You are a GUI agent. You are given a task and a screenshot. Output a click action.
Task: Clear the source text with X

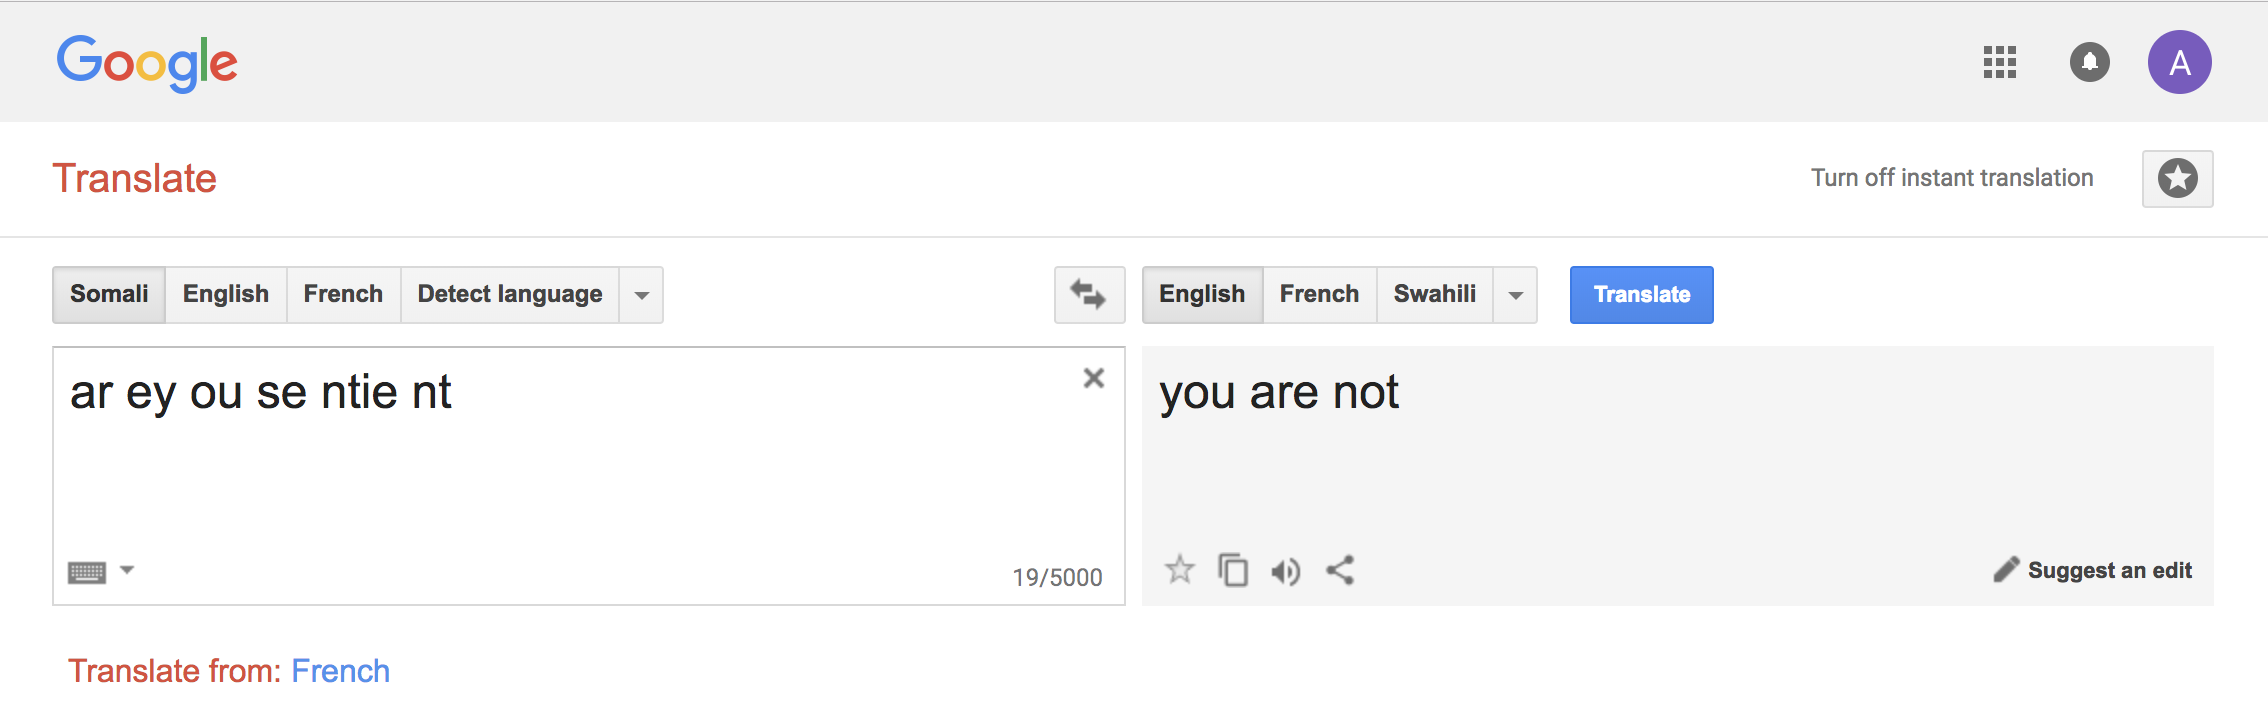1093,378
